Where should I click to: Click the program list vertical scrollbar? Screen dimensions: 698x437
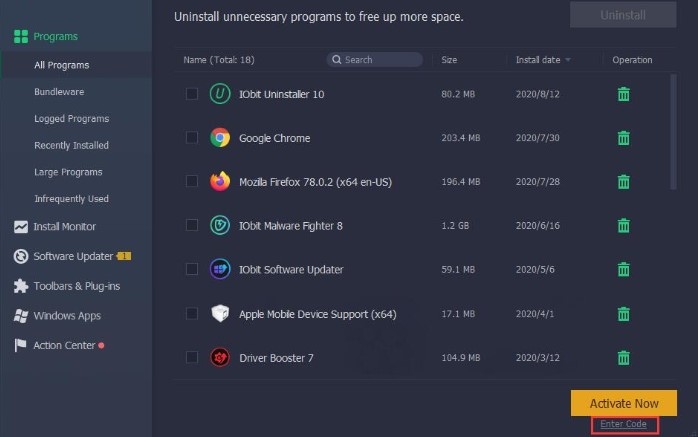673,132
